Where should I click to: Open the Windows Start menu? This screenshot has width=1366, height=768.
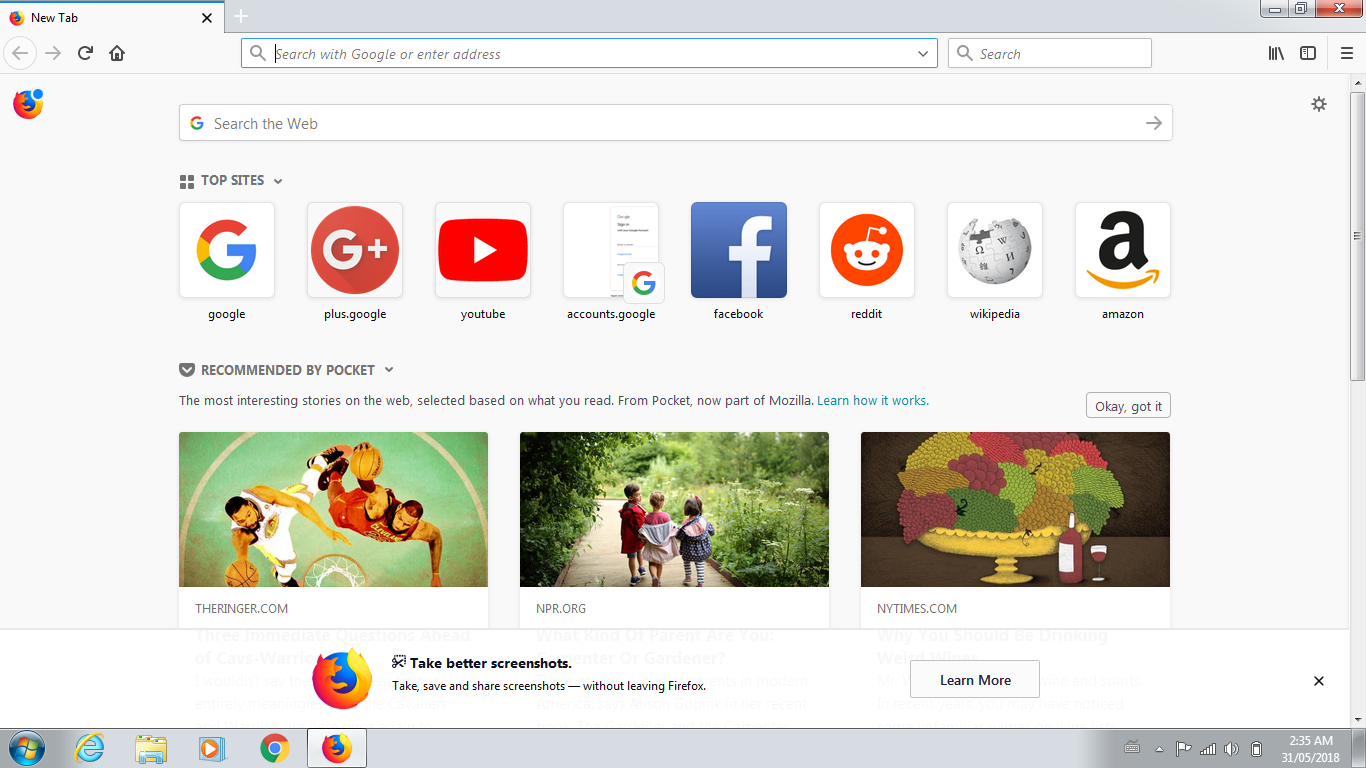tap(26, 748)
